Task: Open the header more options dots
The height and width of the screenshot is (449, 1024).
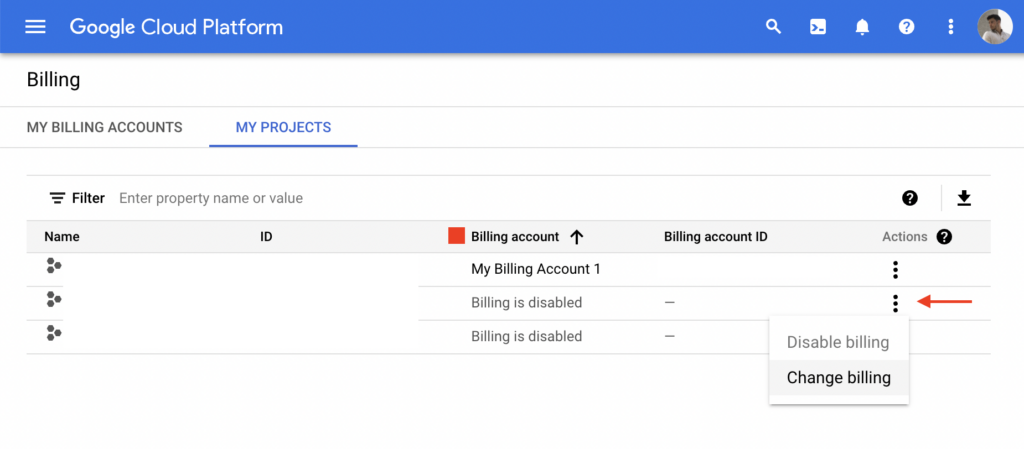Action: point(951,27)
